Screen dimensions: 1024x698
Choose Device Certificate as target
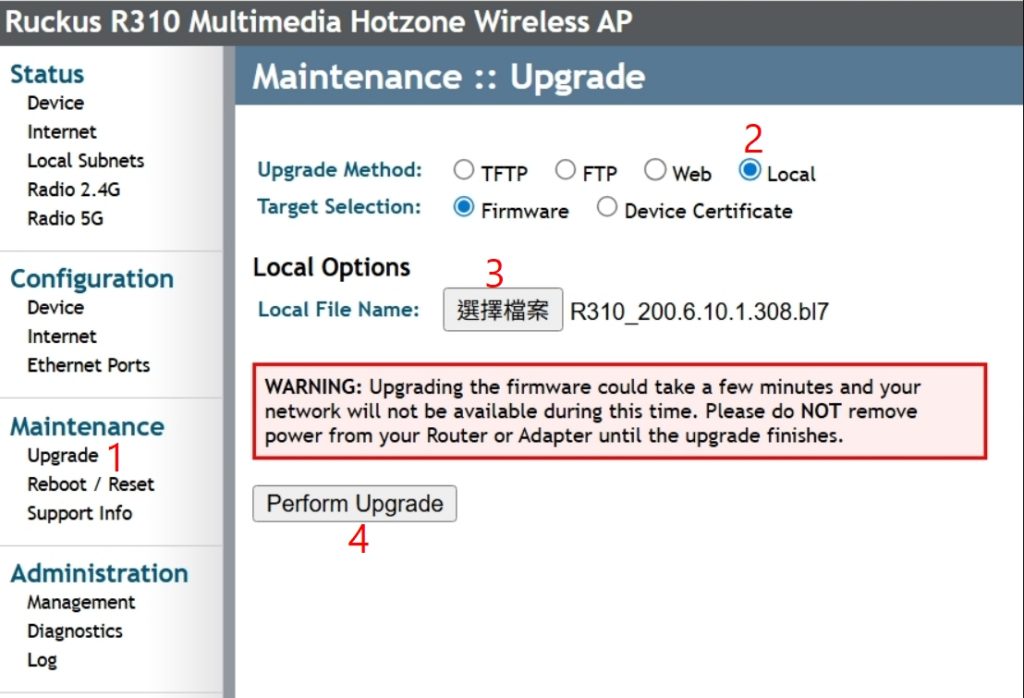pyautogui.click(x=607, y=208)
